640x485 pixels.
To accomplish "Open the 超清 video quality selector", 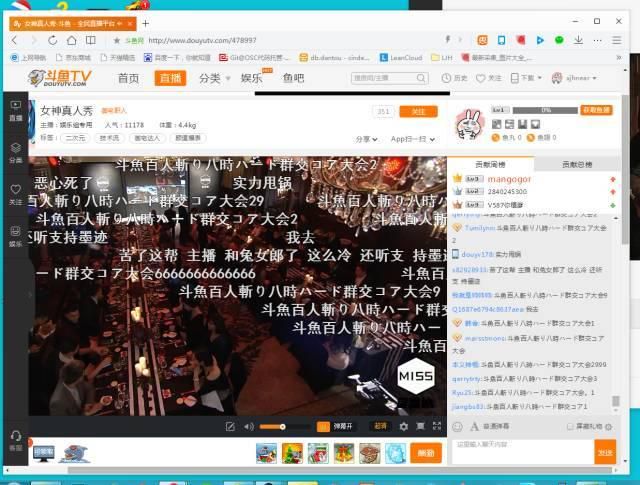I will tap(380, 426).
